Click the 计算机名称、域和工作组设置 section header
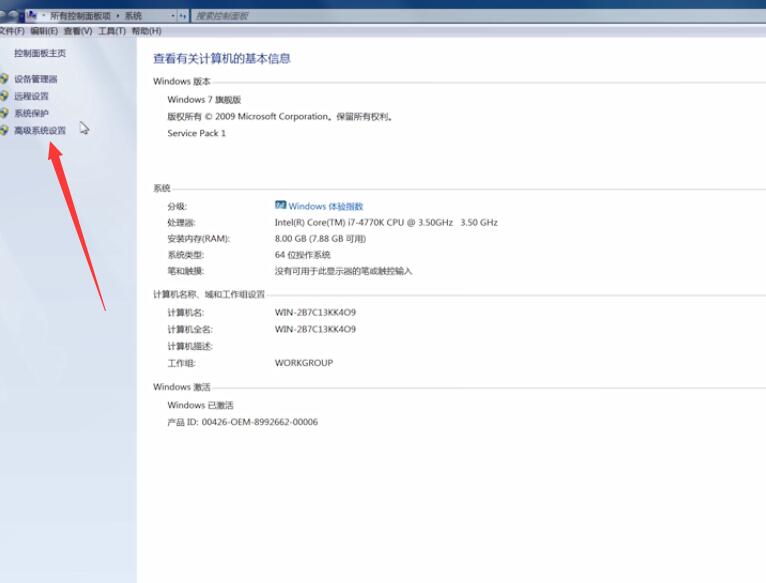Screen dimensions: 766x583 click(209, 294)
